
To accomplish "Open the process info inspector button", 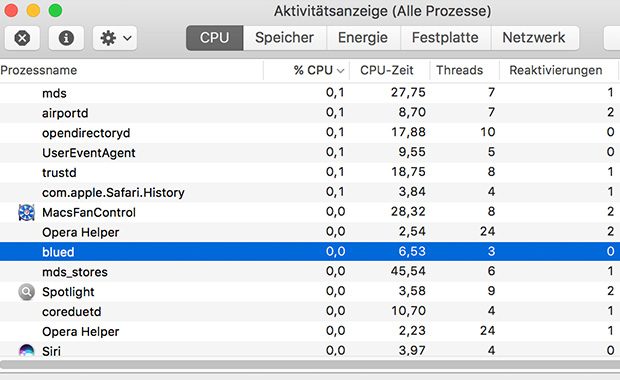I will [66, 38].
